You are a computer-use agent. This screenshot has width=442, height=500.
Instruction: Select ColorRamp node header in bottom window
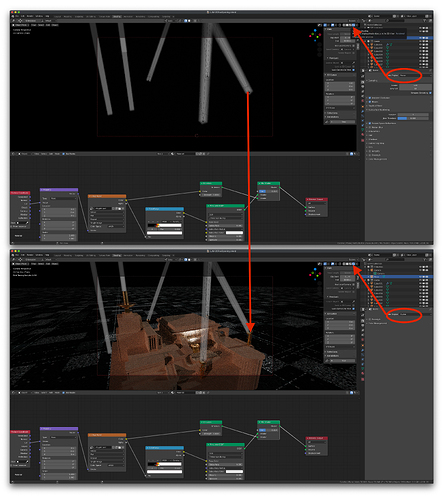(x=164, y=448)
